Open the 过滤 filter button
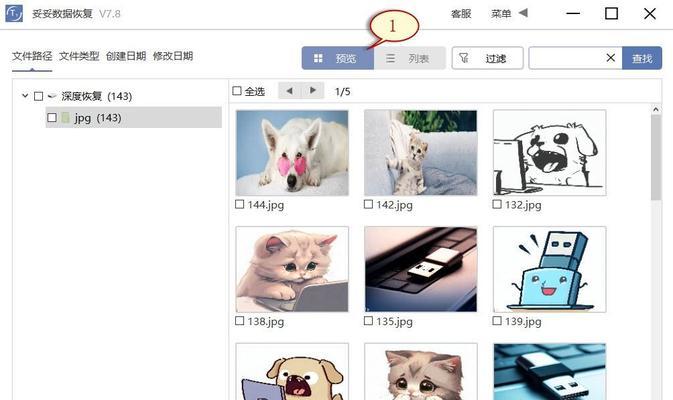The width and height of the screenshot is (673, 400). [x=487, y=58]
